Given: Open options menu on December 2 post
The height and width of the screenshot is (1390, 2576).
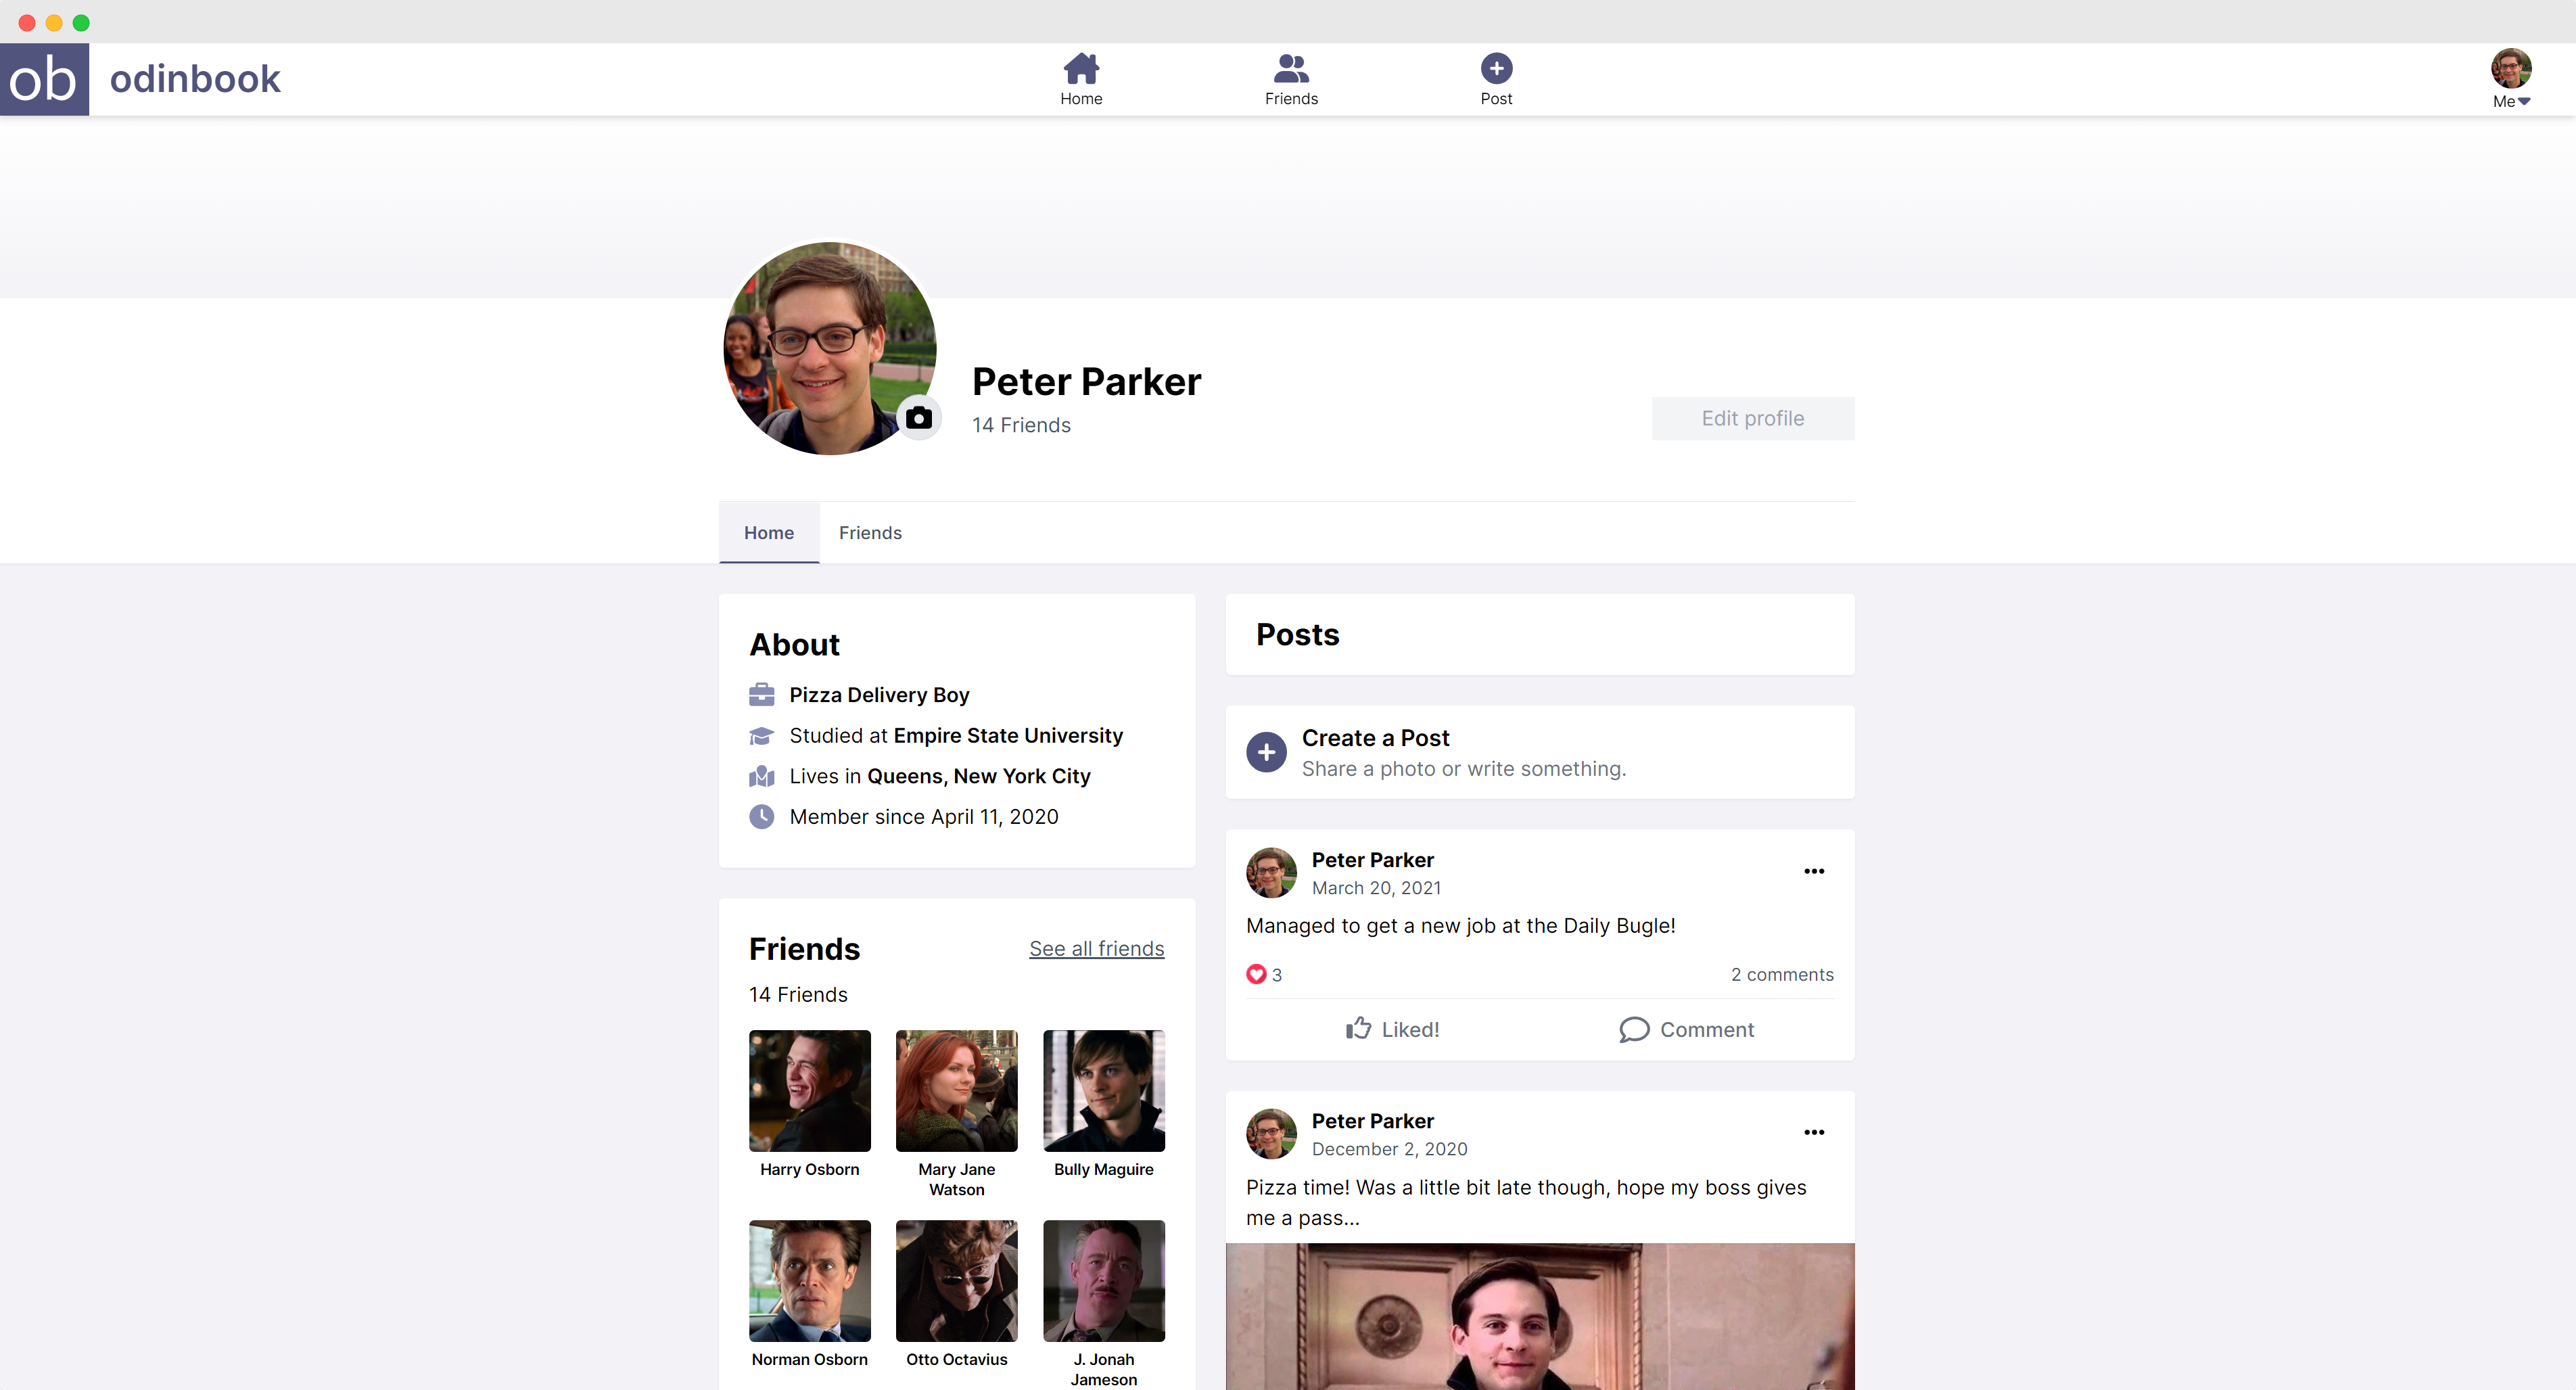Looking at the screenshot, I should 1814,1132.
